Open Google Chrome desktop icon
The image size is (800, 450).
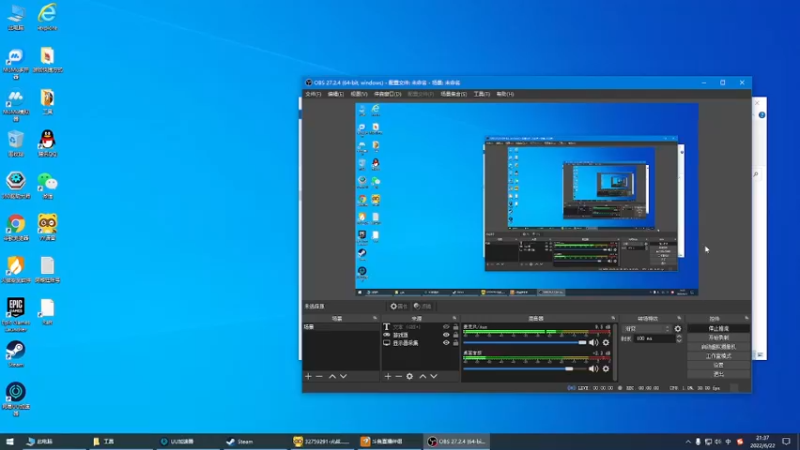[x=16, y=227]
